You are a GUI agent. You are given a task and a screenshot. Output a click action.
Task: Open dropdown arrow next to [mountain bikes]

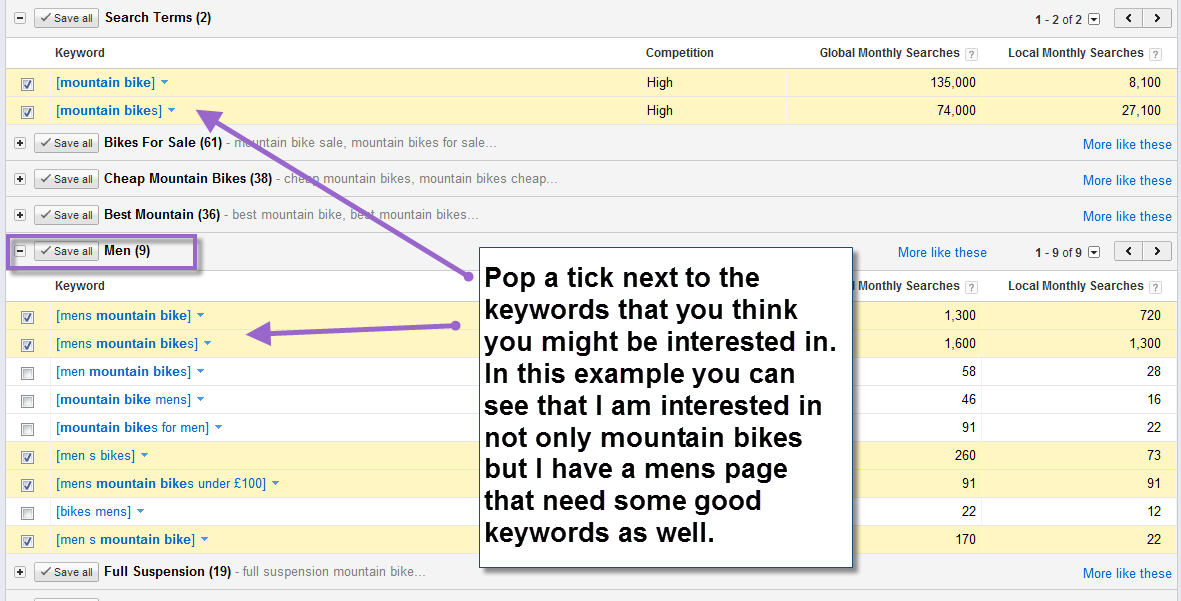coord(171,111)
